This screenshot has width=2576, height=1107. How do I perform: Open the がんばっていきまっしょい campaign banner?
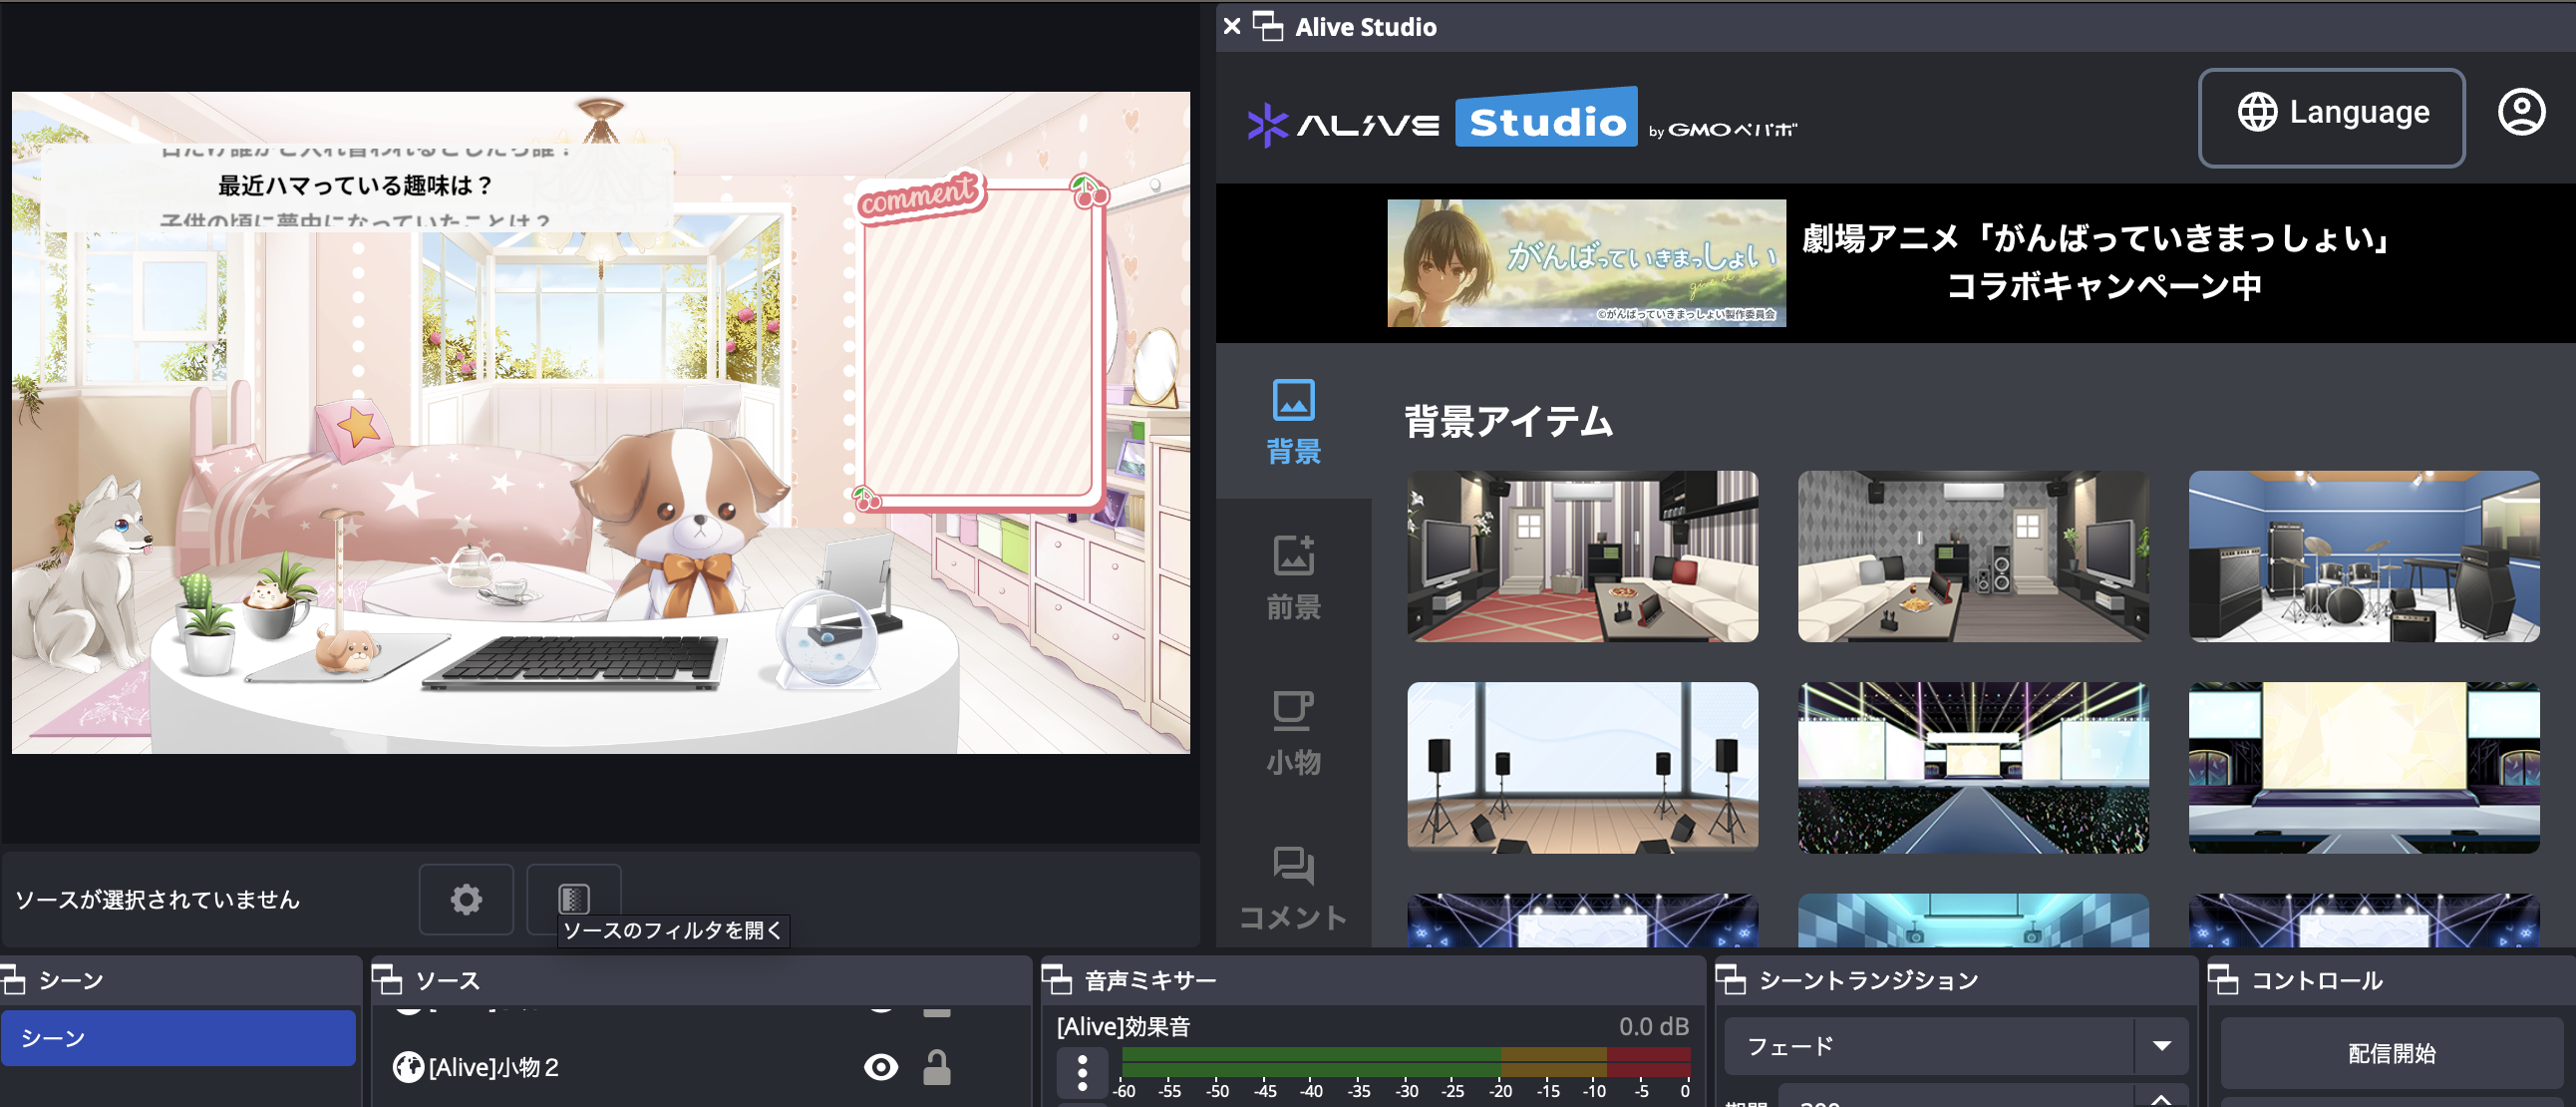[x=1586, y=263]
